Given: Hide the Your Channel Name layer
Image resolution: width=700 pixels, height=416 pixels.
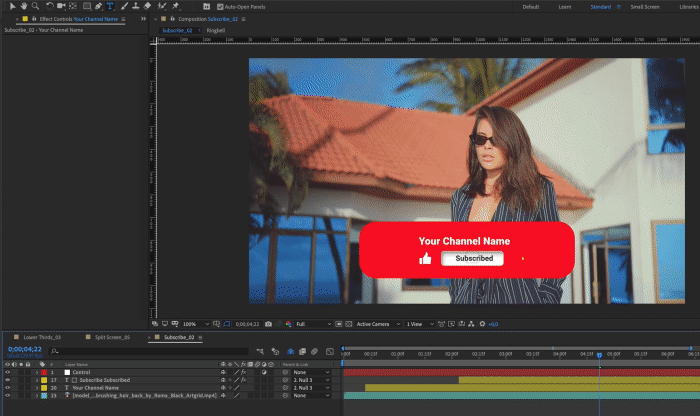Looking at the screenshot, I should point(7,388).
